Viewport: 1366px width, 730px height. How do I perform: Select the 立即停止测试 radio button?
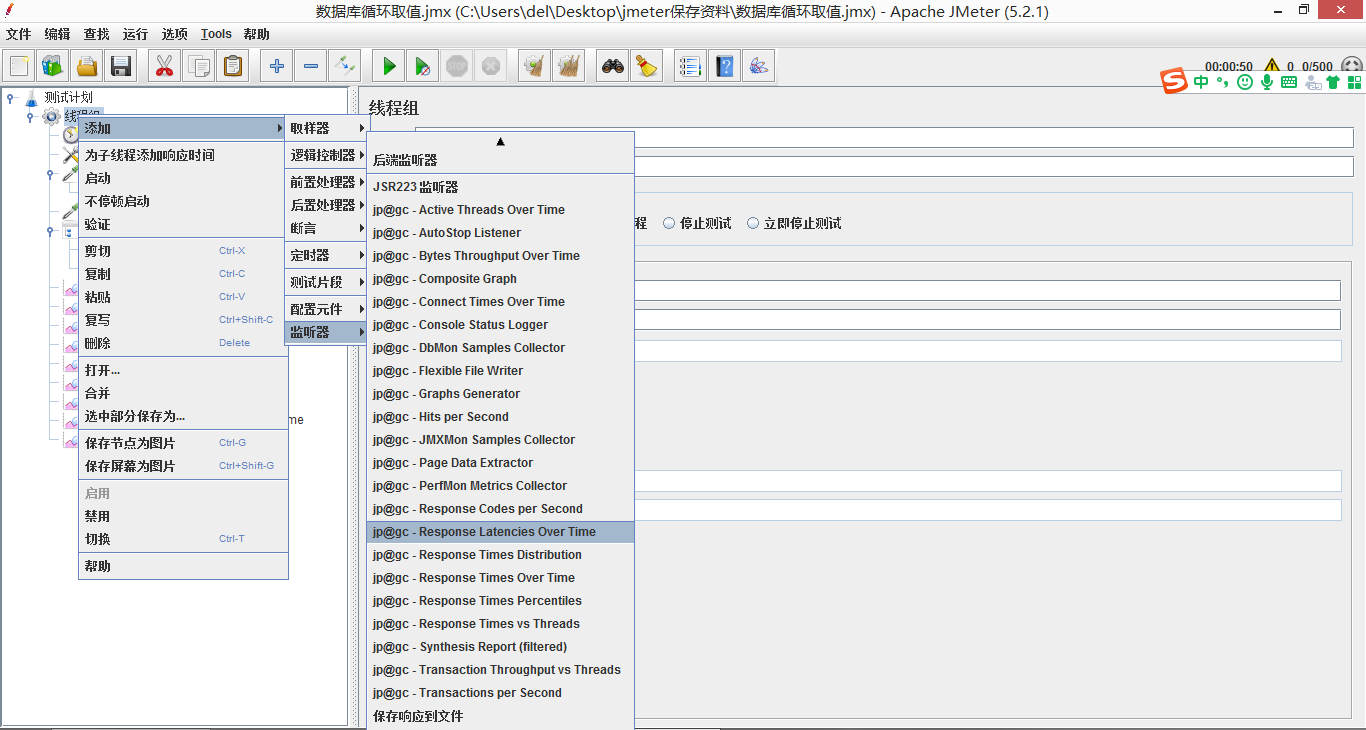753,223
